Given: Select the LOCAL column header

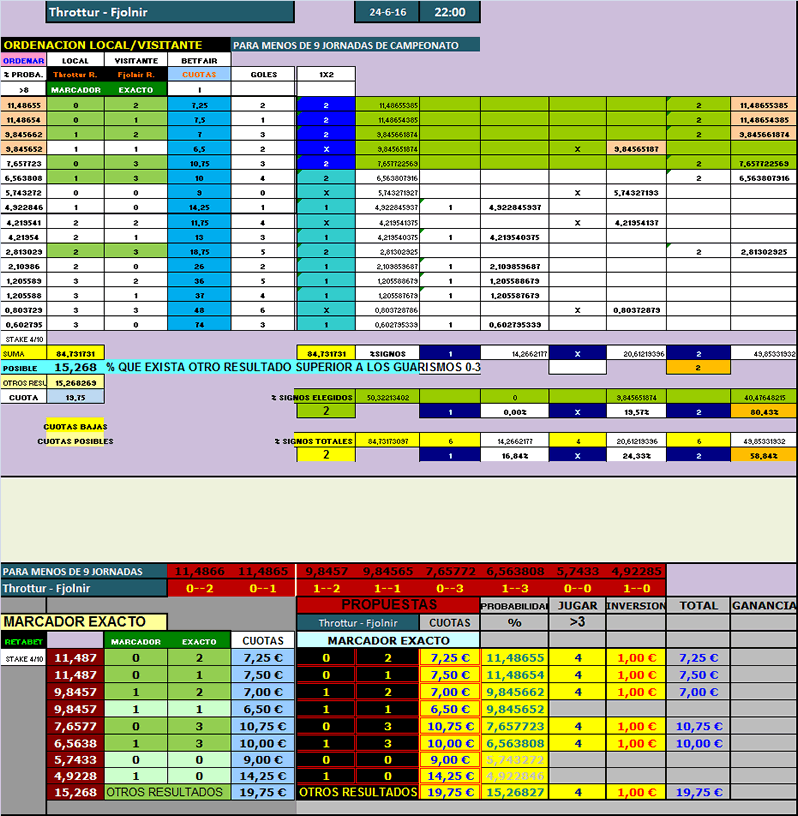Looking at the screenshot, I should [x=75, y=60].
